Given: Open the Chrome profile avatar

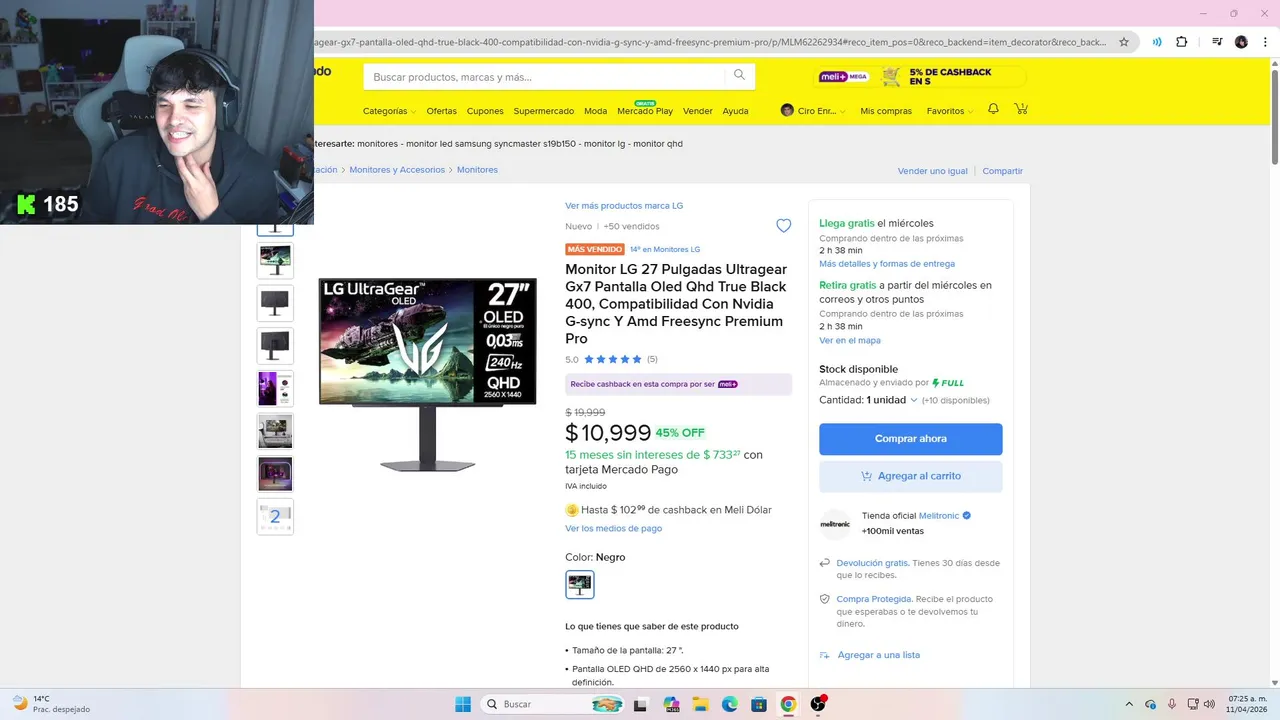Looking at the screenshot, I should click(x=1241, y=42).
